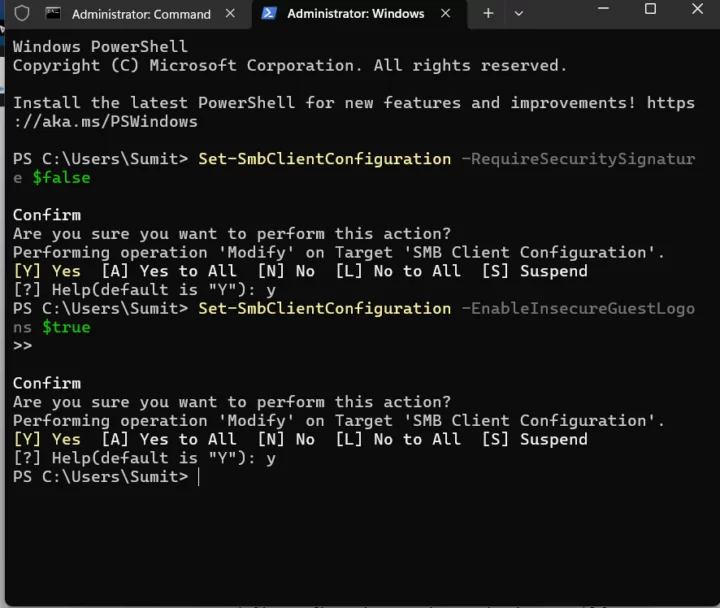This screenshot has height=608, width=720.
Task: Click the second Confirm heading
Action: pos(47,383)
